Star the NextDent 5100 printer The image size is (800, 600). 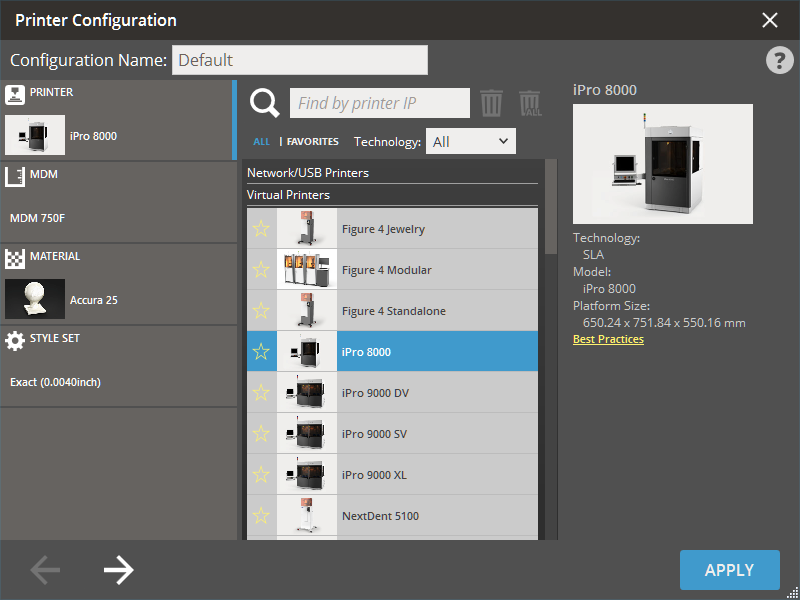261,515
